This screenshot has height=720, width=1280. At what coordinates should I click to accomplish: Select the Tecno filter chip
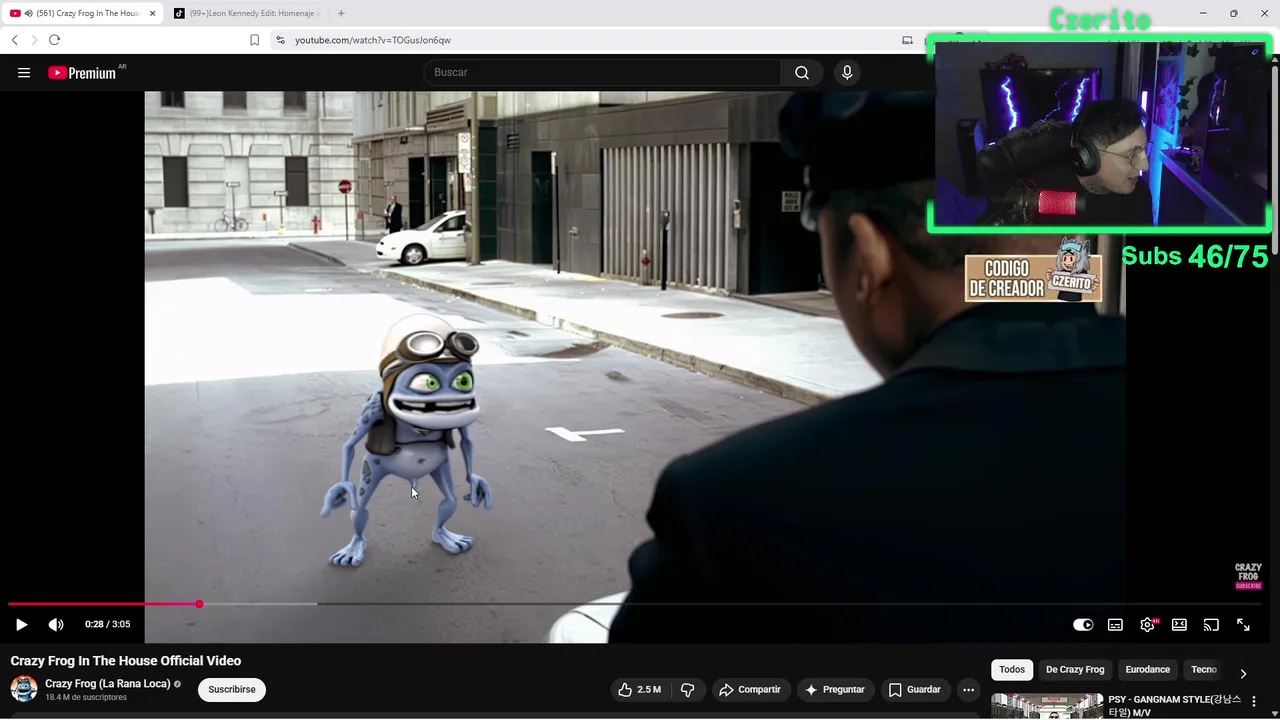click(x=1204, y=669)
